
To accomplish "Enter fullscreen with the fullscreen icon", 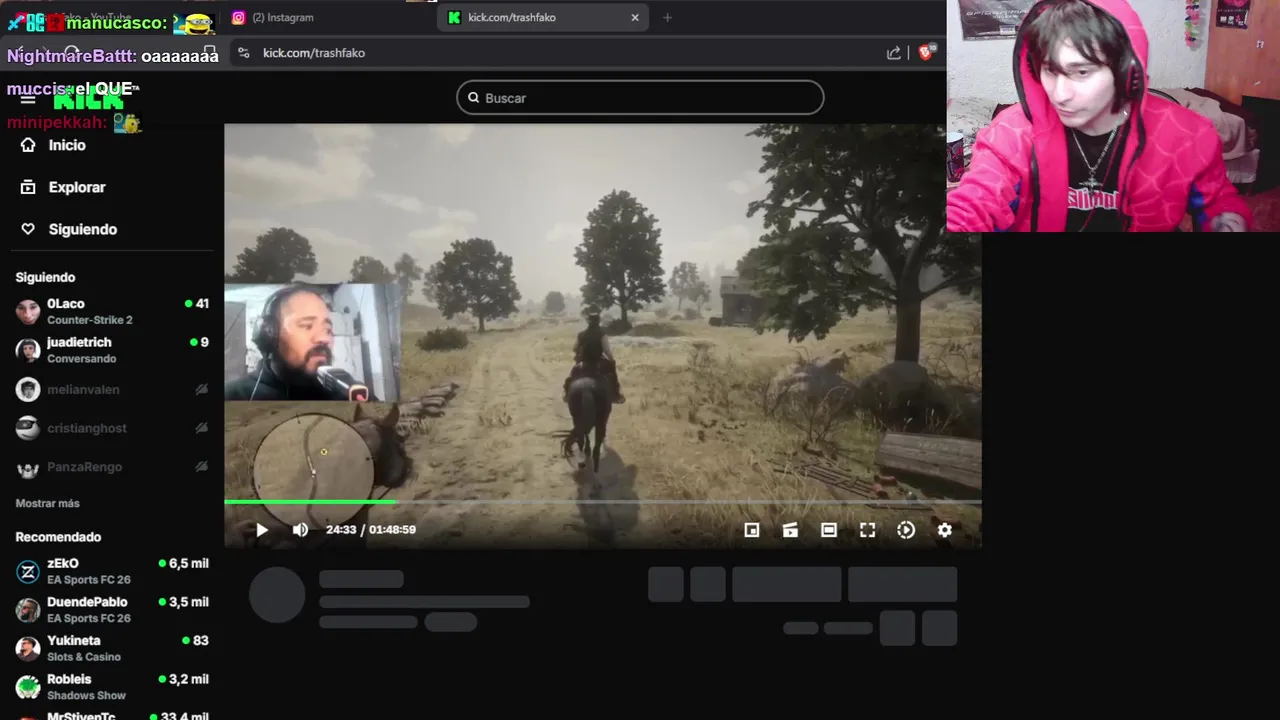I will (867, 530).
